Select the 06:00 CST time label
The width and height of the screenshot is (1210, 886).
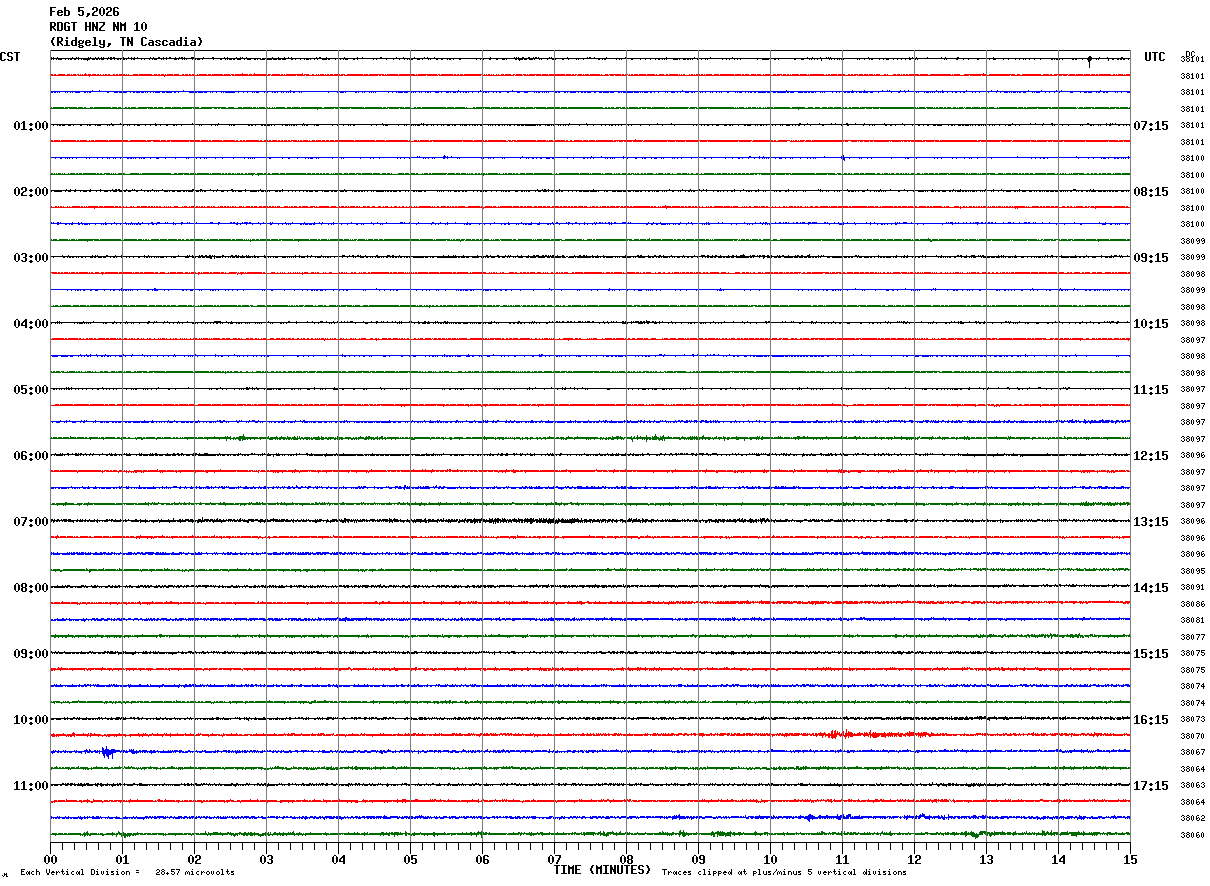31,456
